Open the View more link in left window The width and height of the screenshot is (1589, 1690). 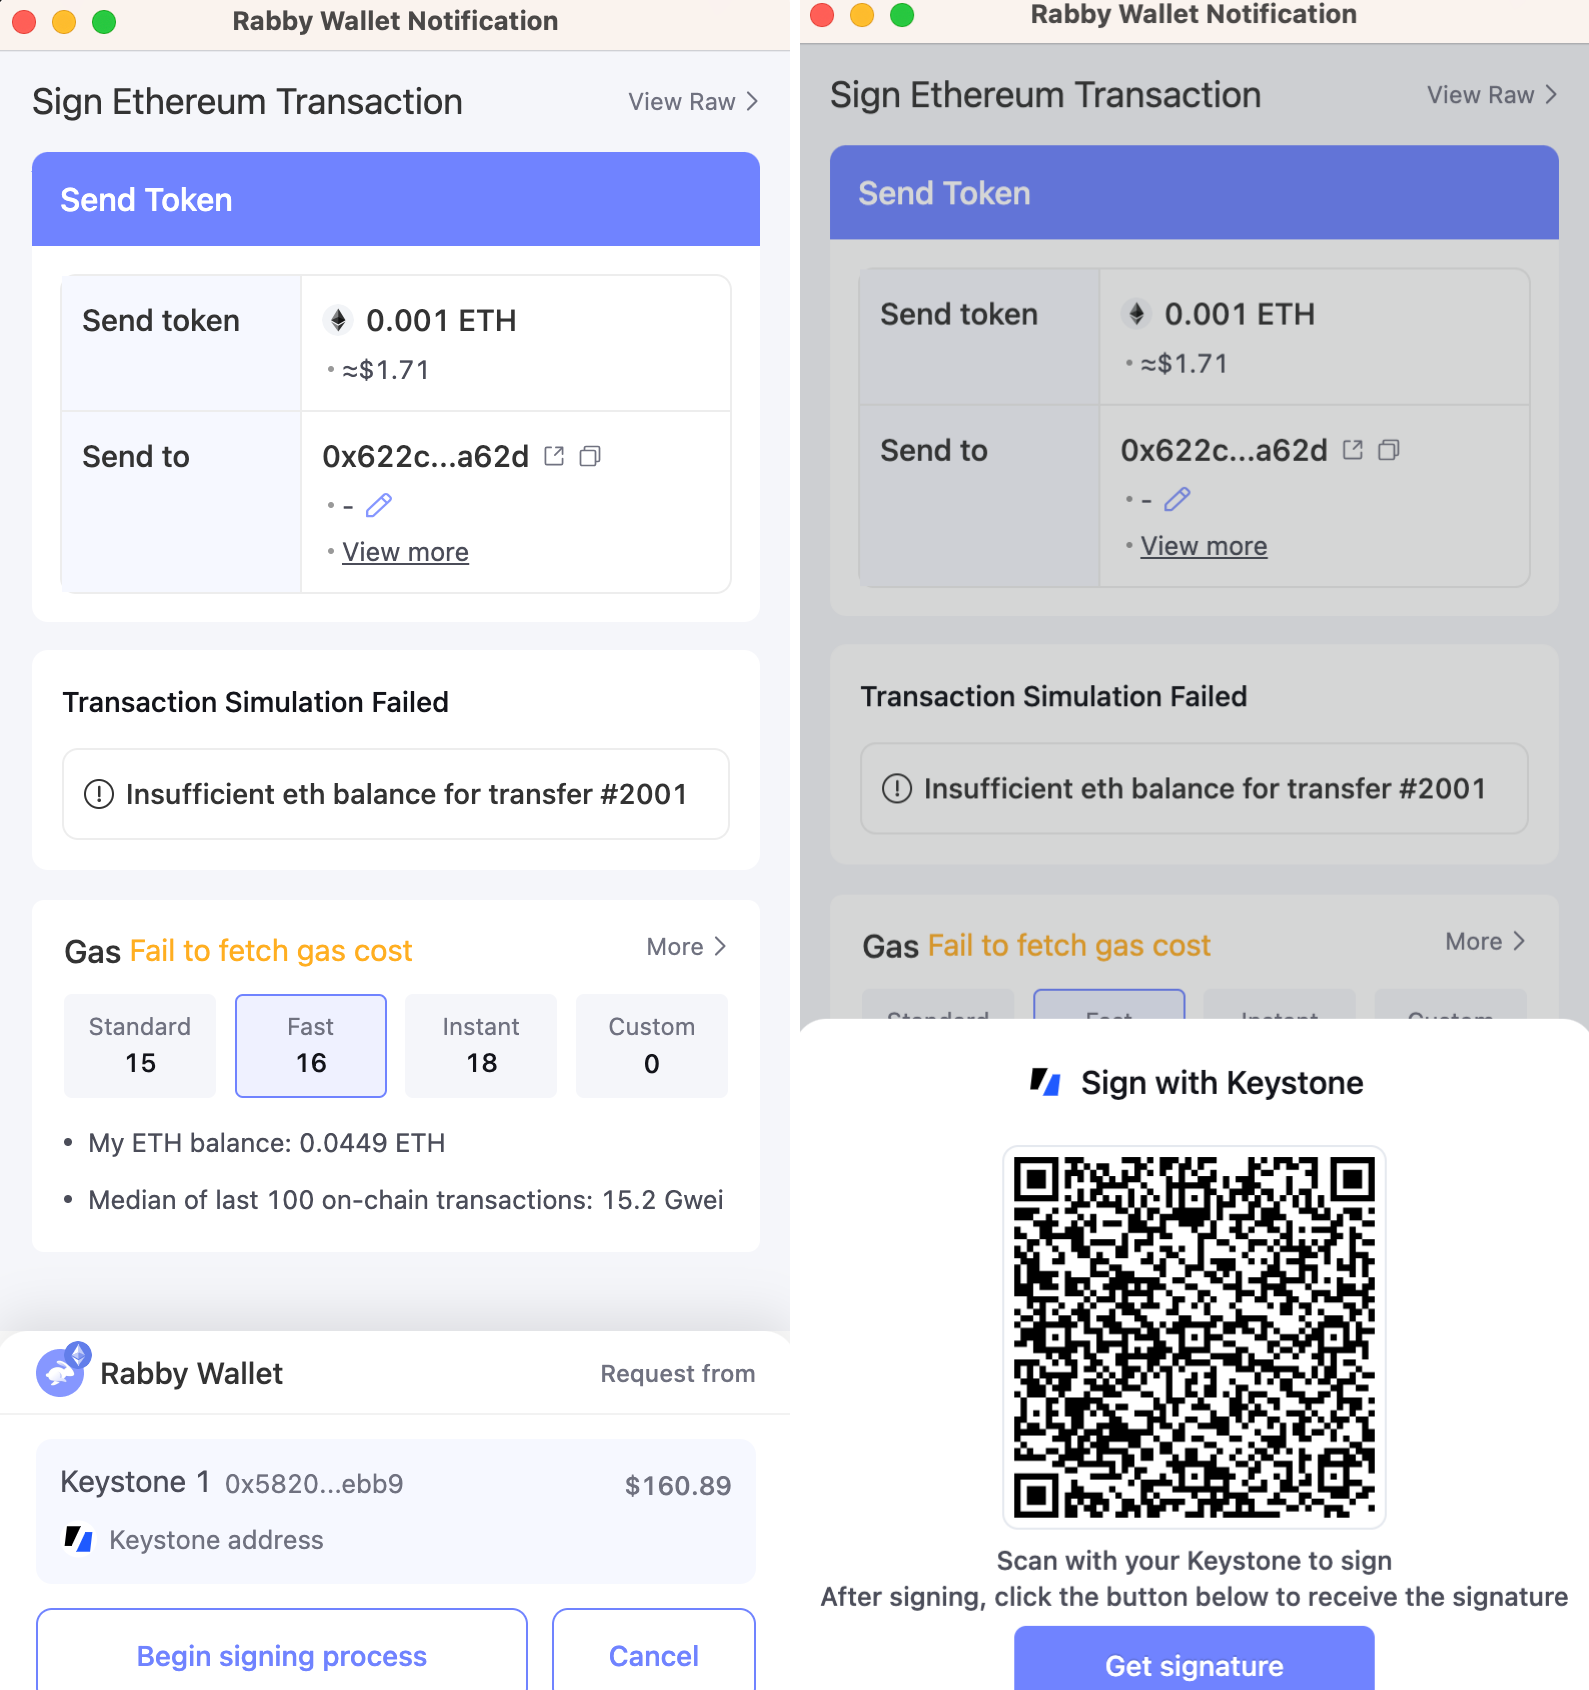click(x=405, y=552)
